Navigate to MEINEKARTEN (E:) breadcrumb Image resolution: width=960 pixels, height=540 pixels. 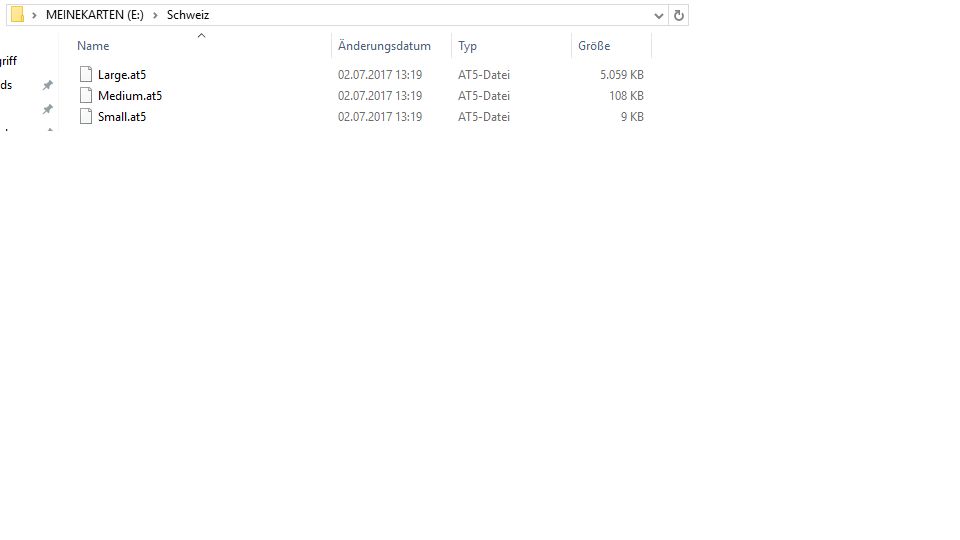pos(95,15)
